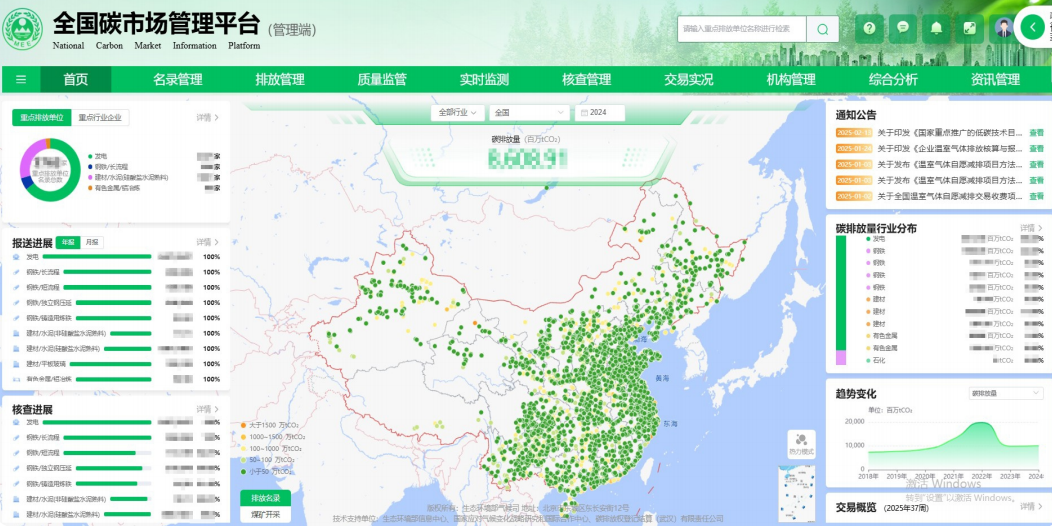Viewport: 1052px width, 526px height.
Task: Open the chat messages icon
Action: pos(903,29)
